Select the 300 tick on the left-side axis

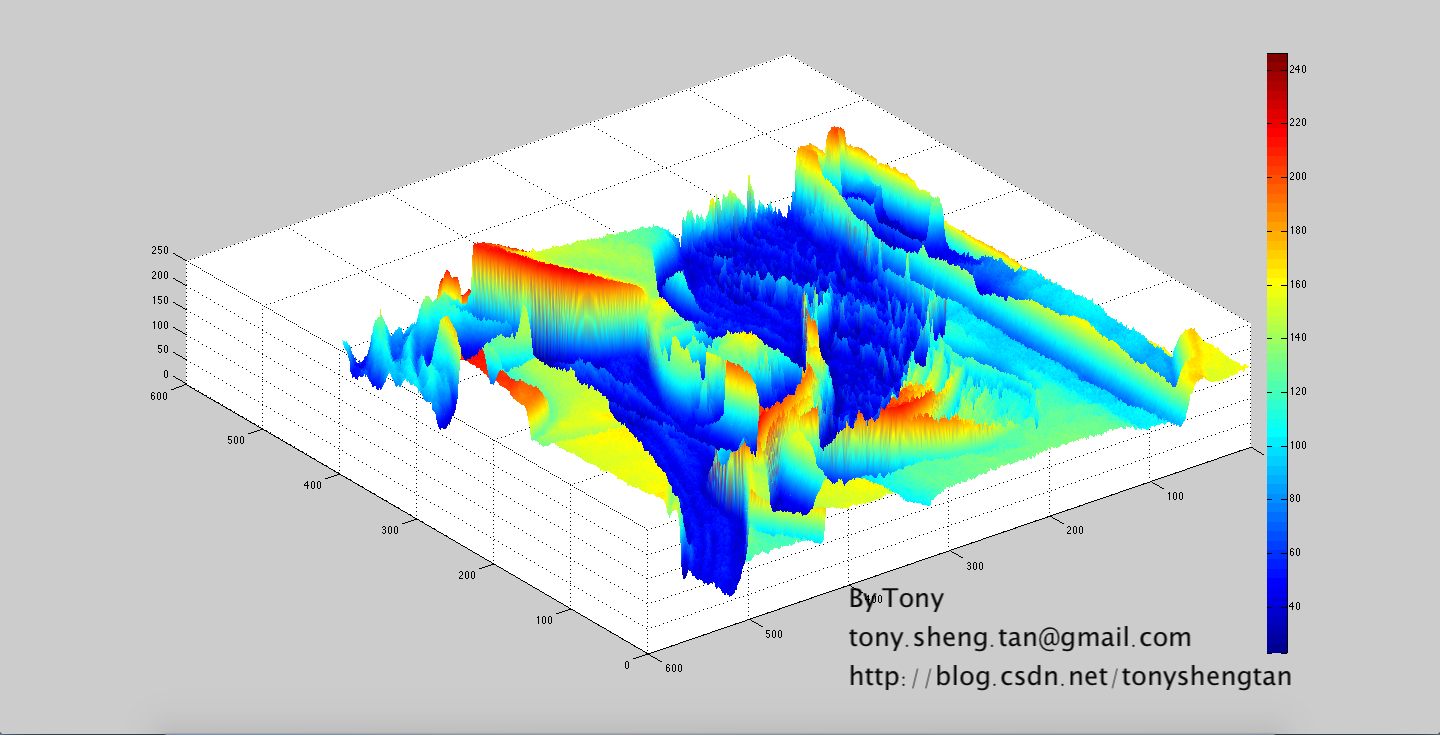pos(390,529)
